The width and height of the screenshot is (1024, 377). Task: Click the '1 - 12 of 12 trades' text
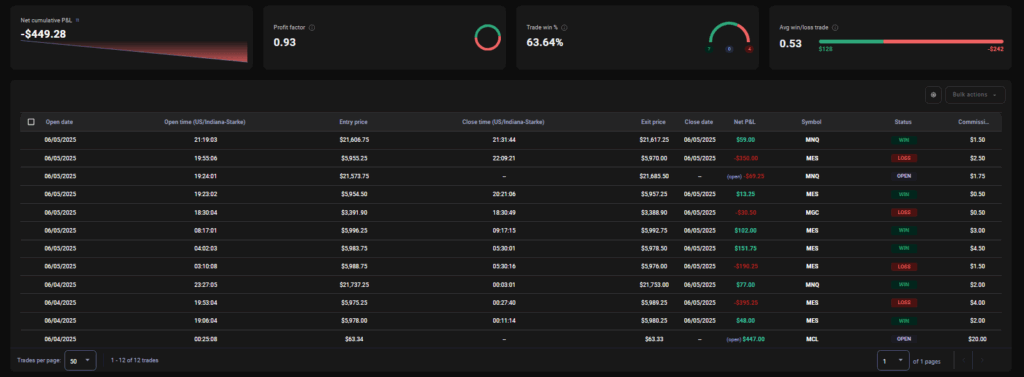coord(135,361)
